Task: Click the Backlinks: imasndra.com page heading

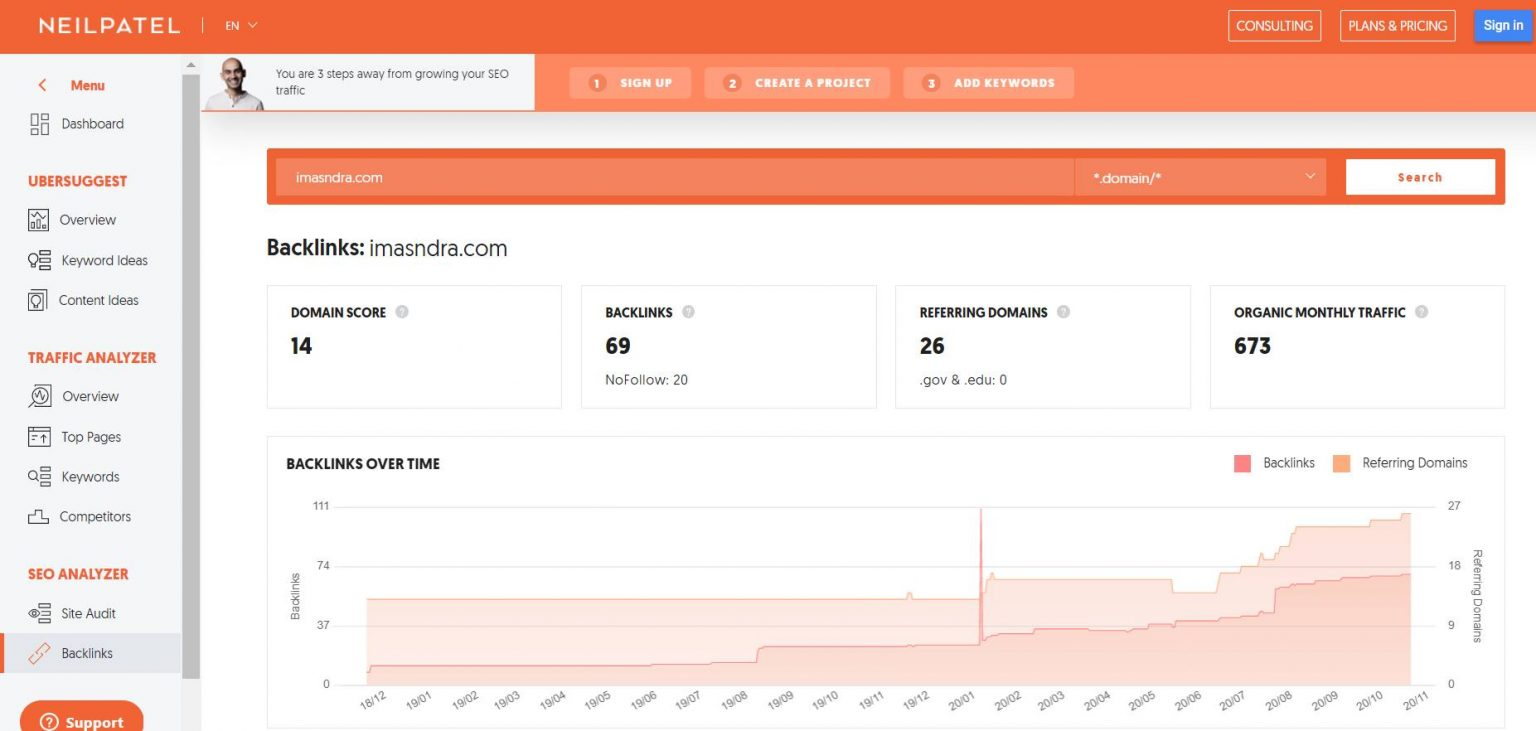Action: (387, 248)
